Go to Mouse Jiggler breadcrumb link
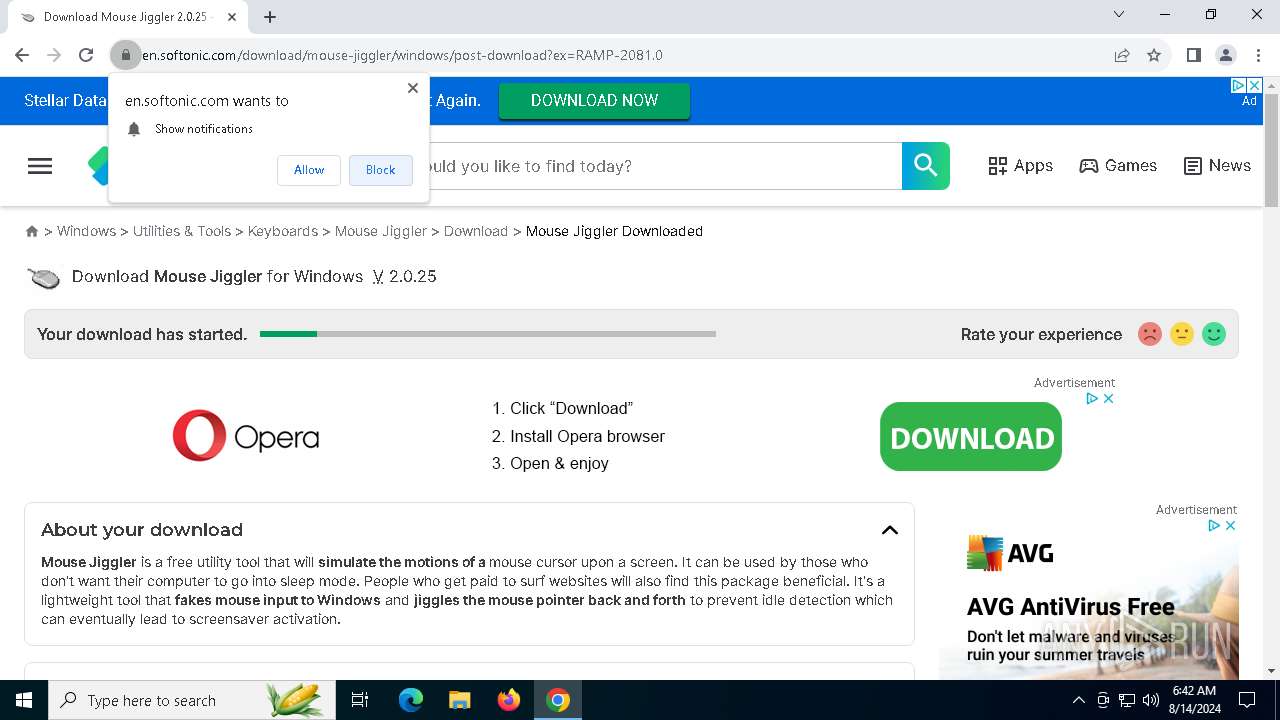The height and width of the screenshot is (720, 1280). 381,231
